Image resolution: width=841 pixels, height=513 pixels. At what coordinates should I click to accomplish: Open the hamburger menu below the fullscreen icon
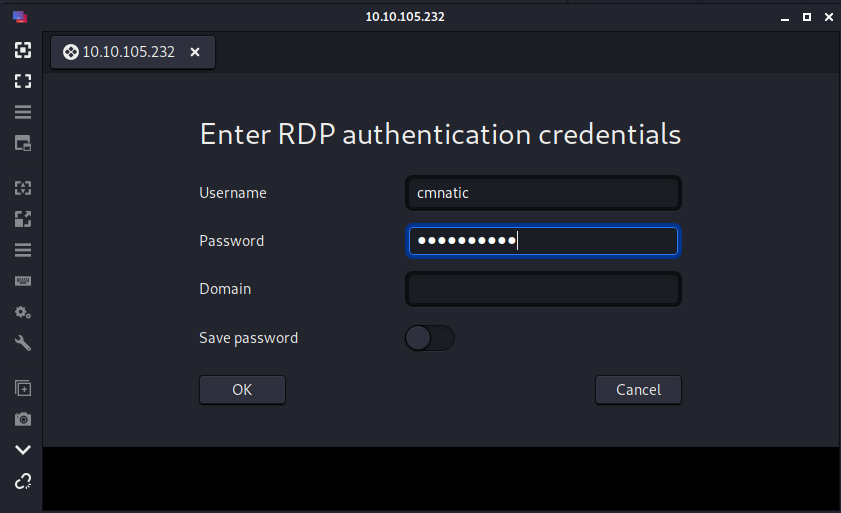pos(23,112)
